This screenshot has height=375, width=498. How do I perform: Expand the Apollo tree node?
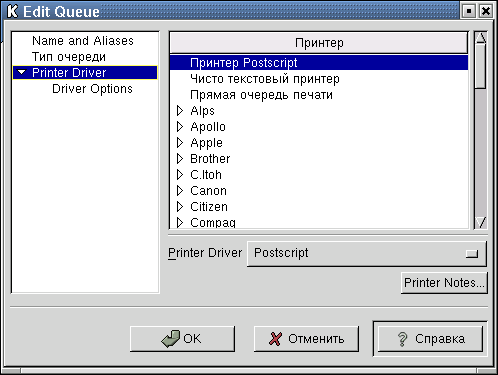[180, 127]
